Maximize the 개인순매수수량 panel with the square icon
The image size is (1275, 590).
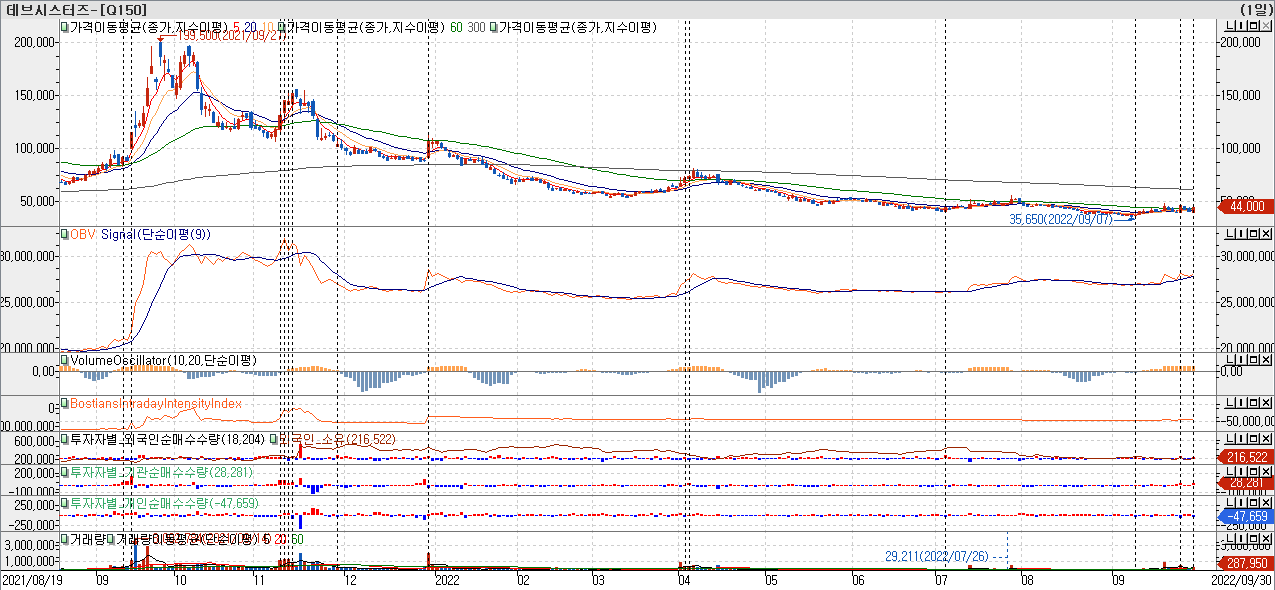click(1253, 502)
